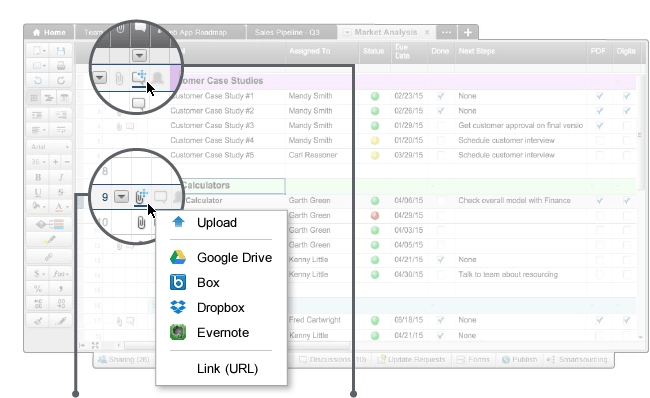
Task: Click the yellow status ball for Case Study #4
Action: click(x=375, y=141)
